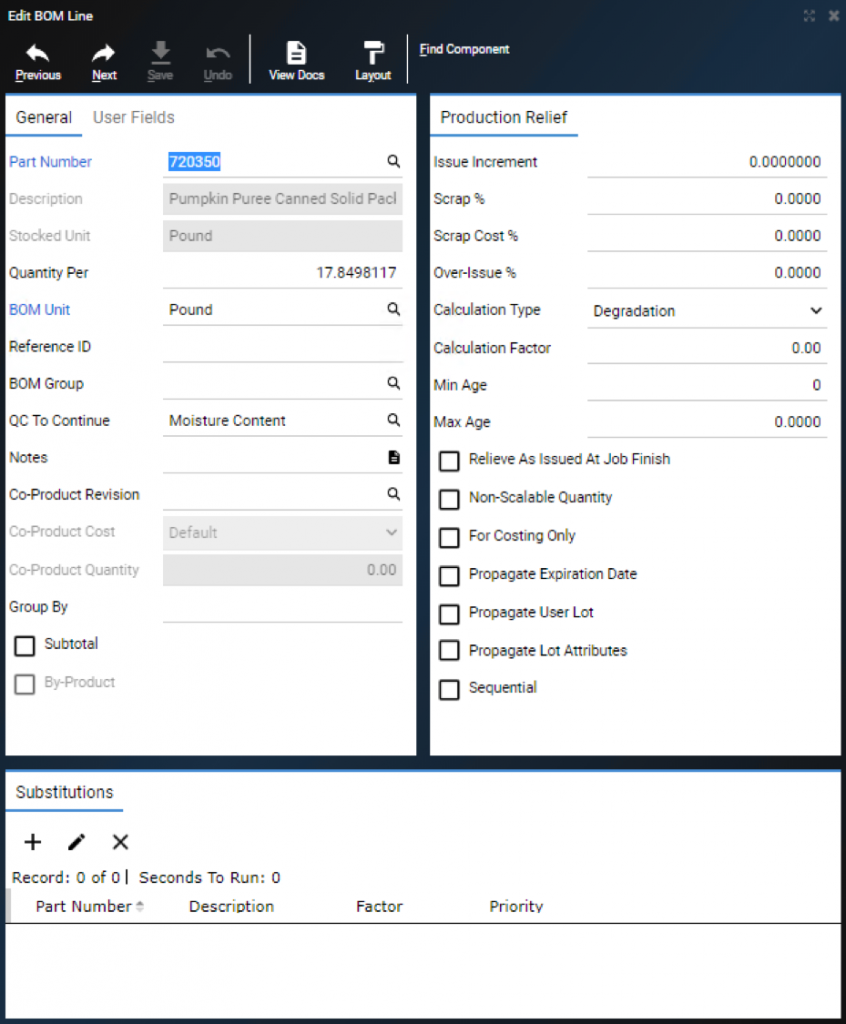Click the Find Component button
This screenshot has width=846, height=1024.
(464, 49)
